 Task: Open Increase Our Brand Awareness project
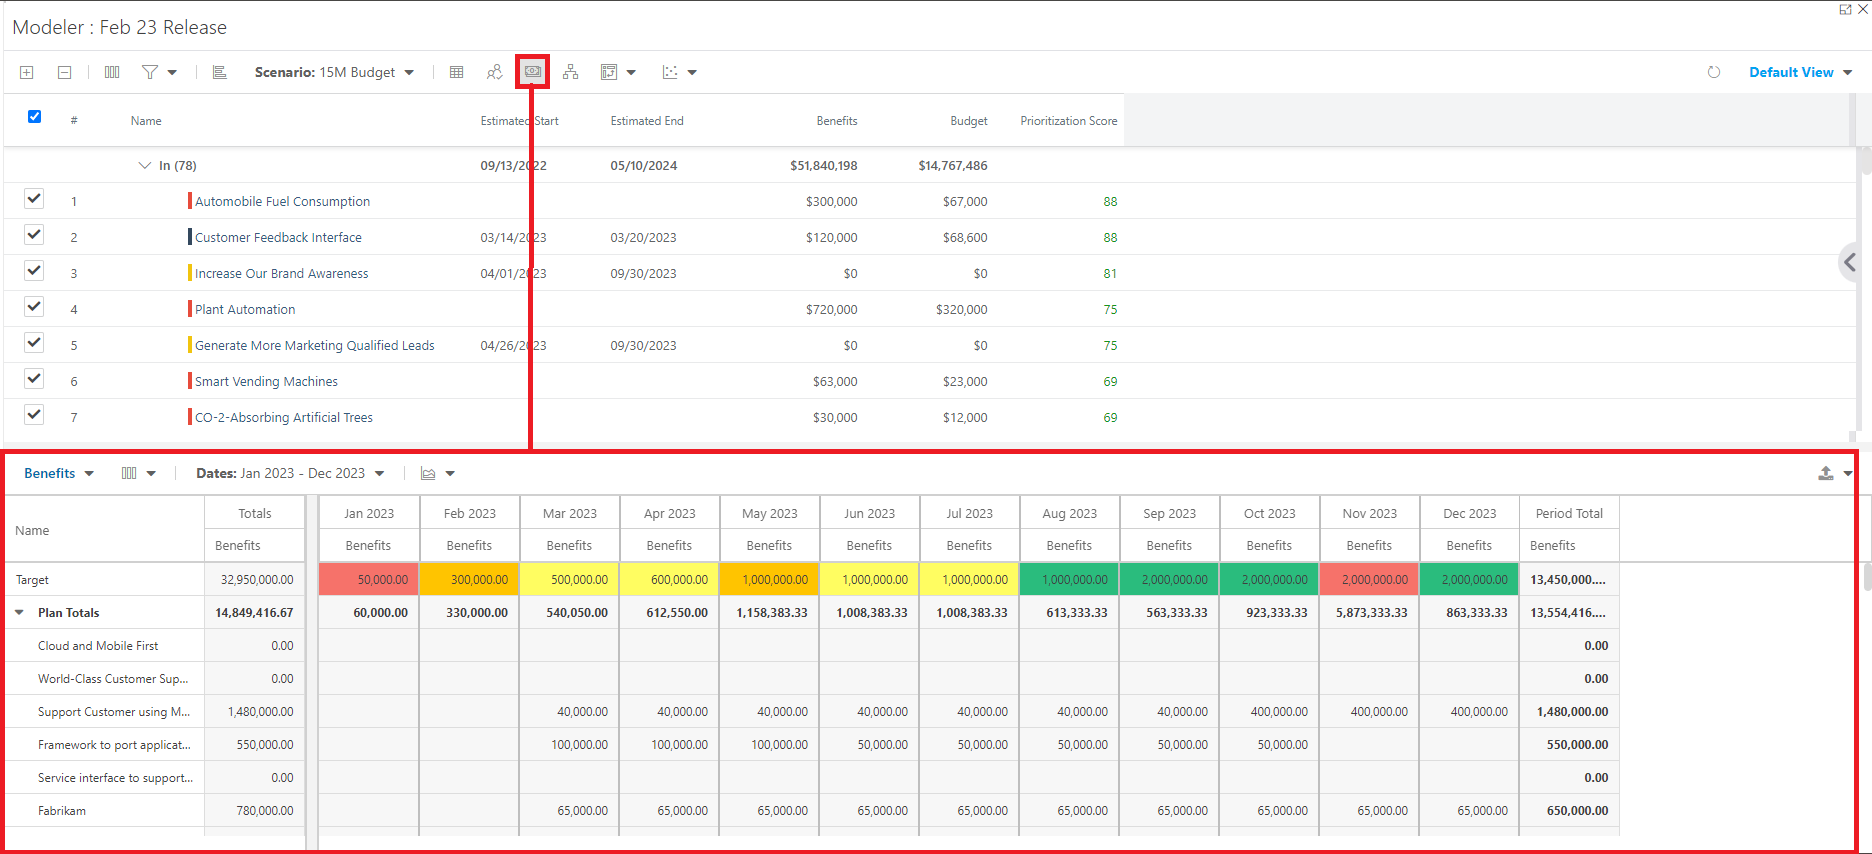pyautogui.click(x=281, y=273)
